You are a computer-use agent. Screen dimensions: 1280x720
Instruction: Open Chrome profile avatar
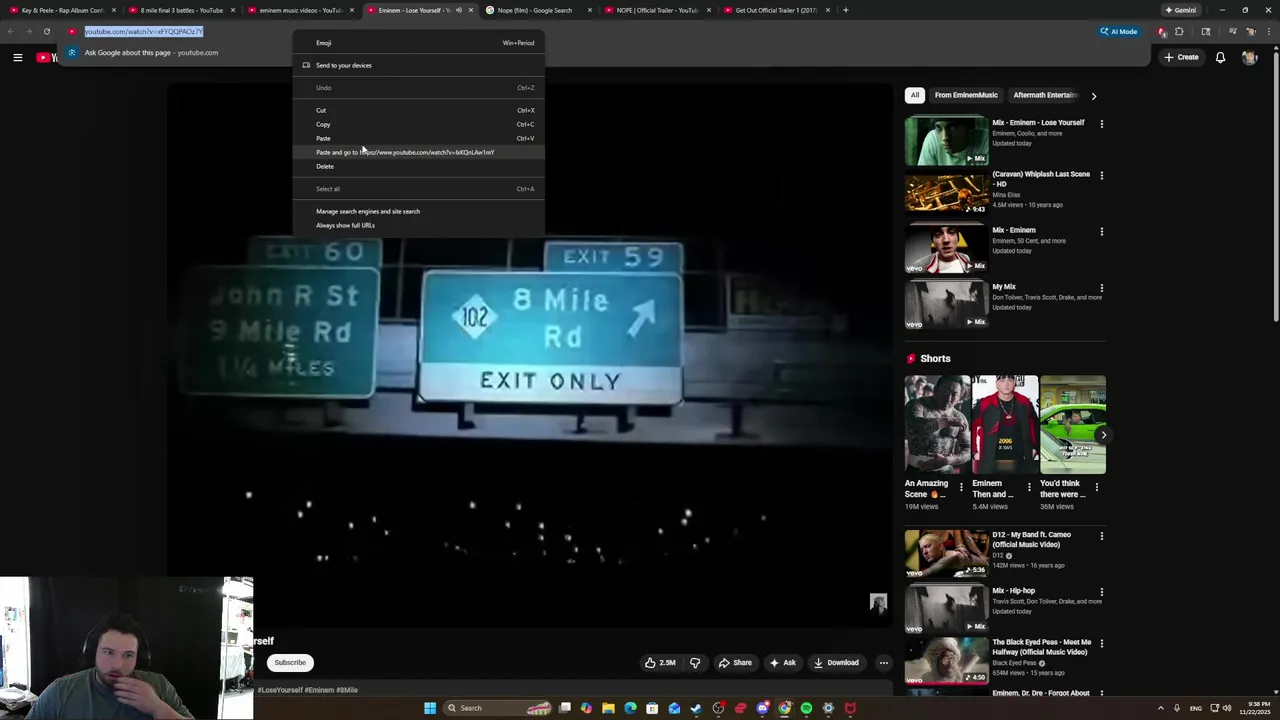coord(1250,31)
